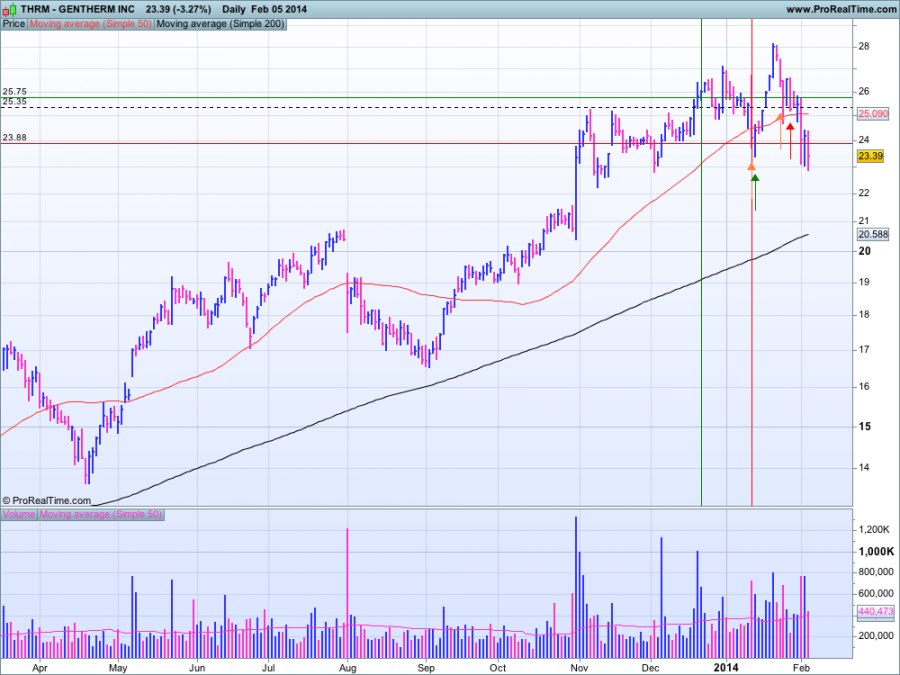Click the 1,000K volume axis label
This screenshot has width=900, height=675.
pos(876,551)
